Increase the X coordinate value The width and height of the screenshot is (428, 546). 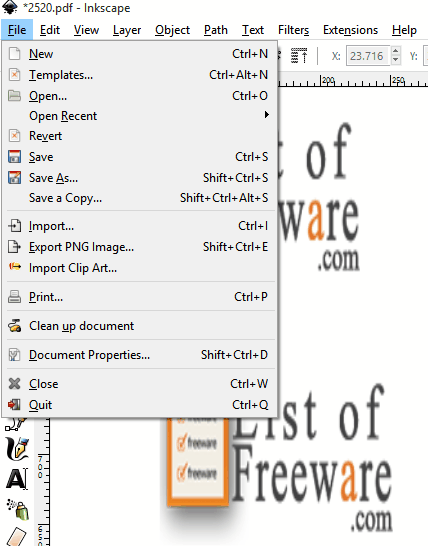coord(395,52)
